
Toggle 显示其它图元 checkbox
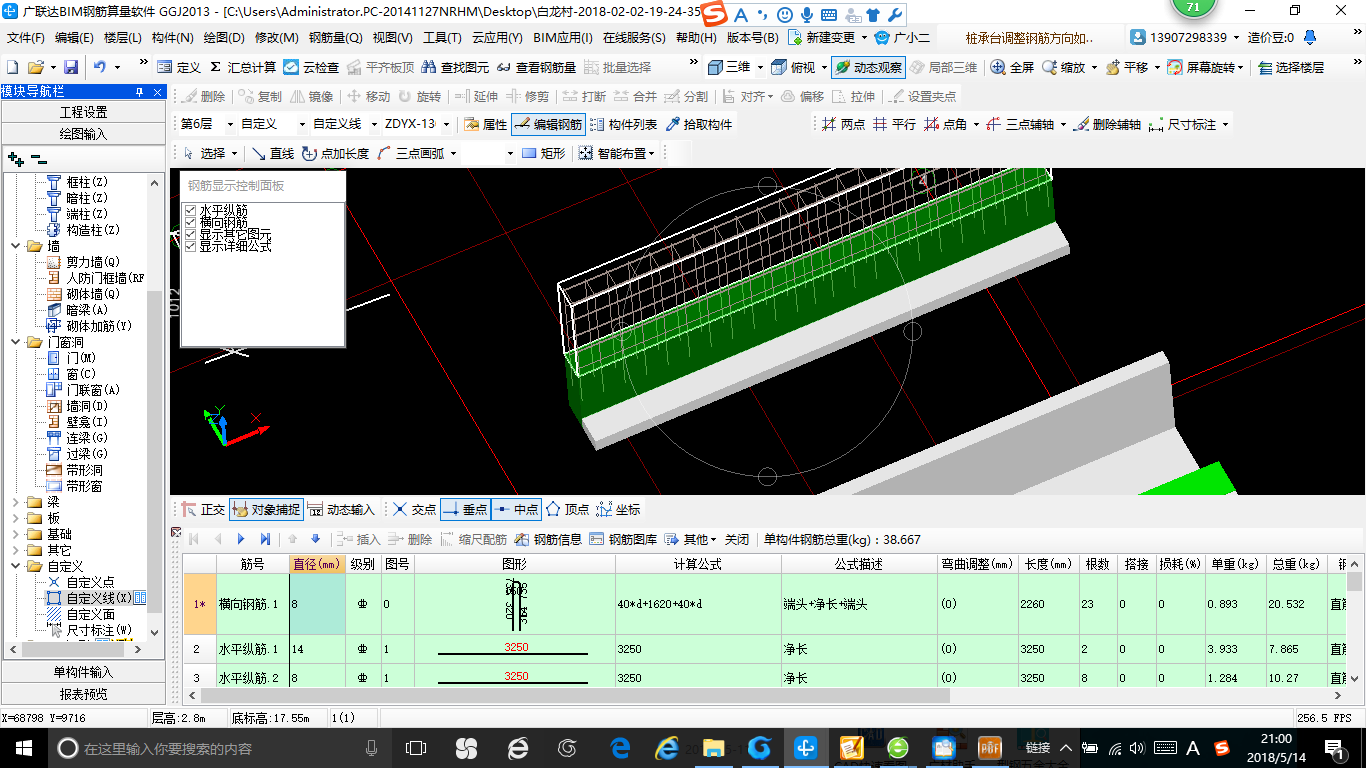(x=191, y=234)
